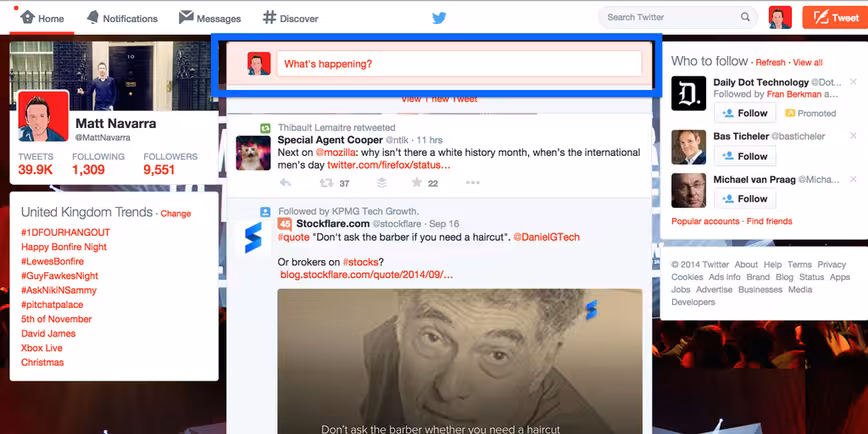Open the Special Agent Cooper profile name
868x434 pixels.
[x=330, y=140]
